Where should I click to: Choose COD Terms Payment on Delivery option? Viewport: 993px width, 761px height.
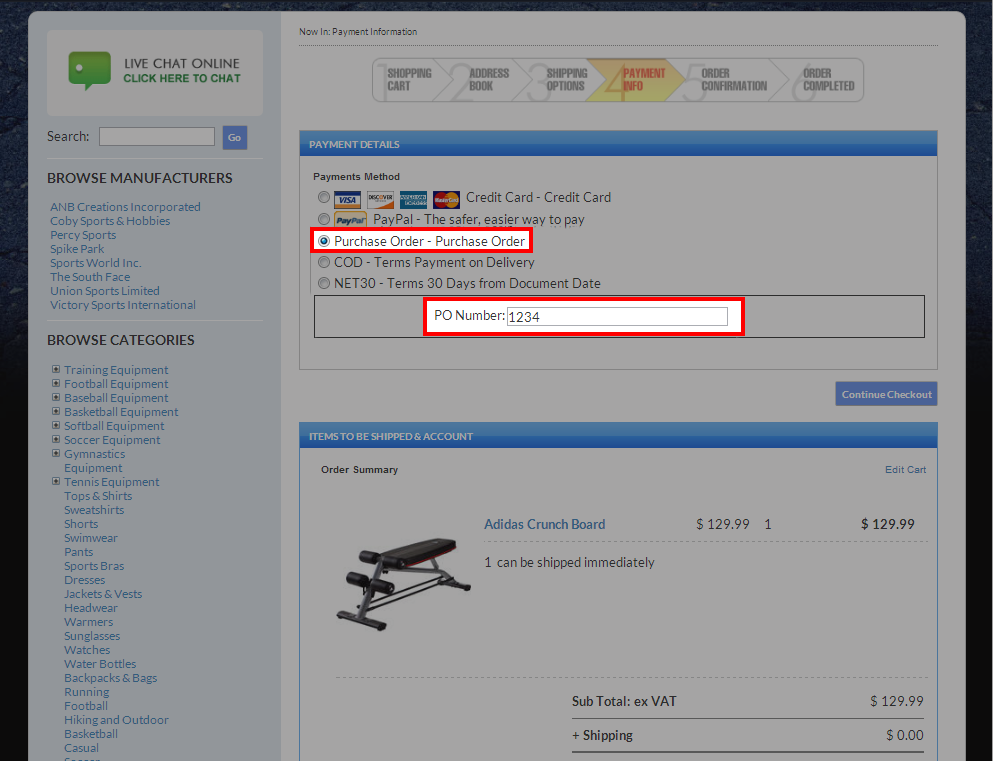coord(323,262)
